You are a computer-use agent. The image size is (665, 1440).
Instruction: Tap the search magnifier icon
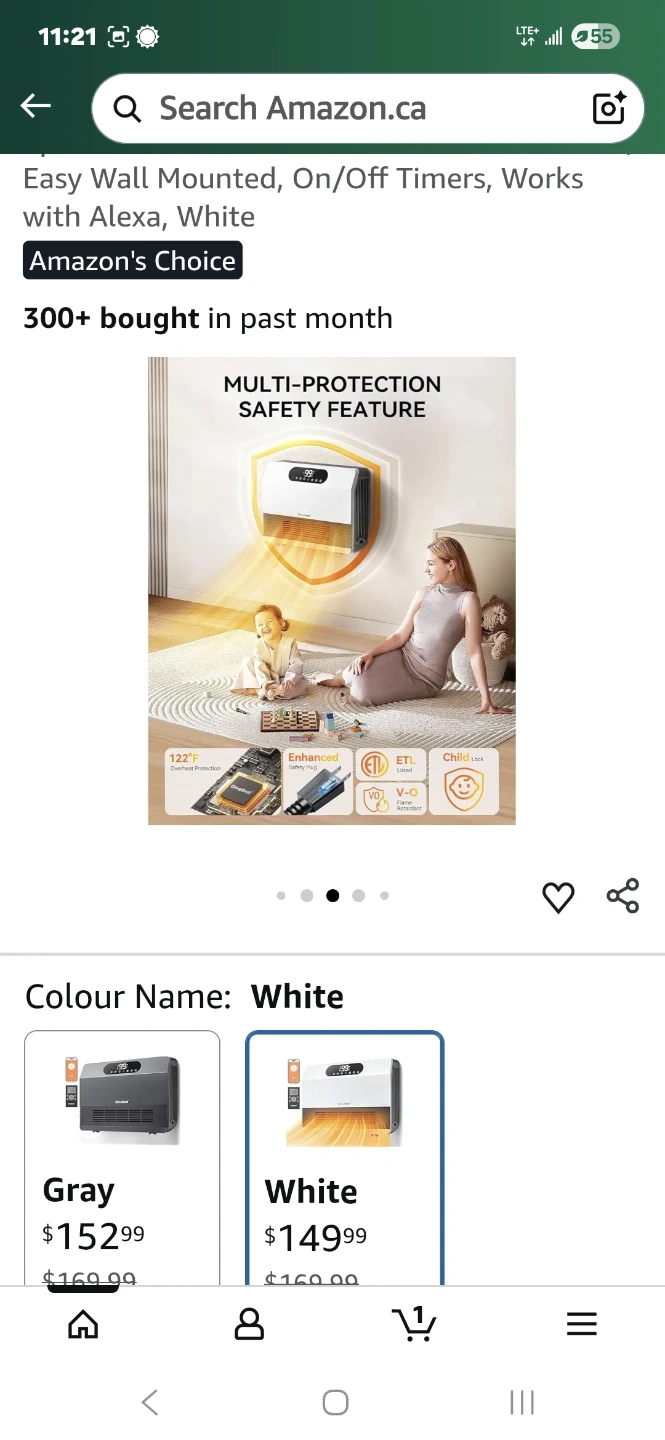(x=127, y=108)
